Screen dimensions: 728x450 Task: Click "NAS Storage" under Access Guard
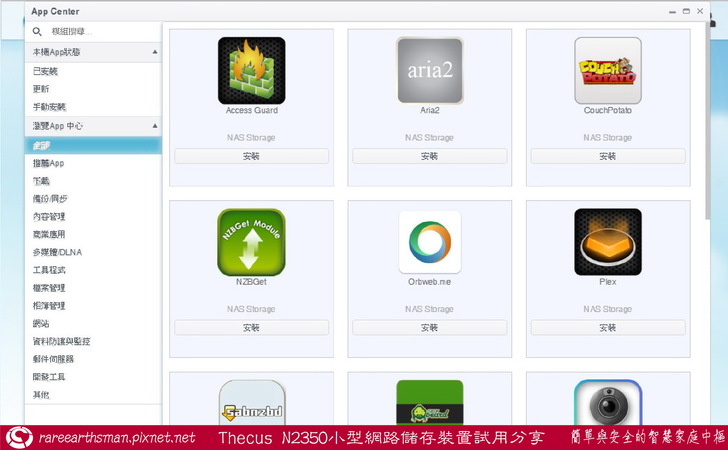(251, 137)
